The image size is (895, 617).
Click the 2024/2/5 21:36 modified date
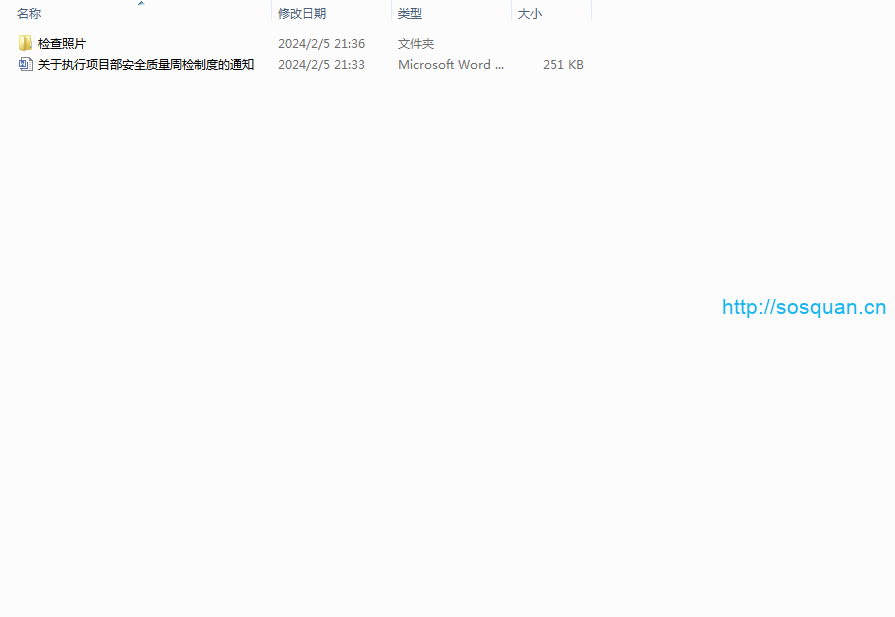[321, 44]
